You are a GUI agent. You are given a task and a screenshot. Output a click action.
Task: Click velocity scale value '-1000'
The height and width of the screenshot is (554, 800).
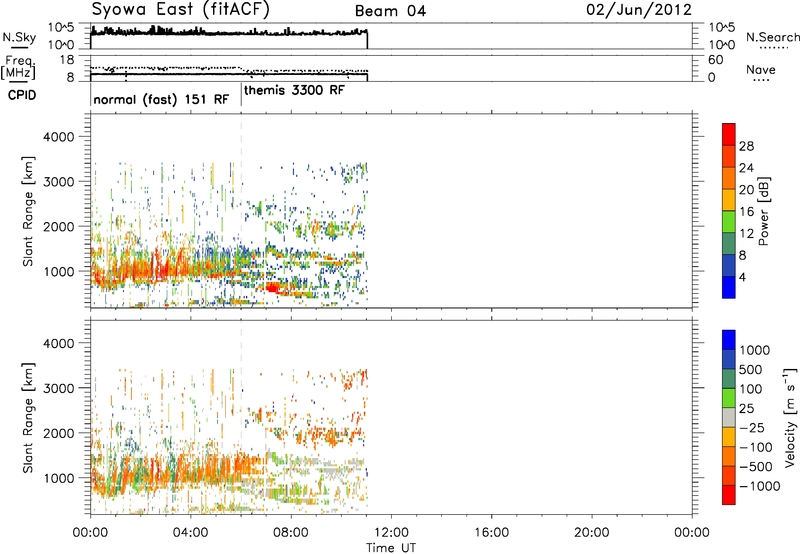759,486
